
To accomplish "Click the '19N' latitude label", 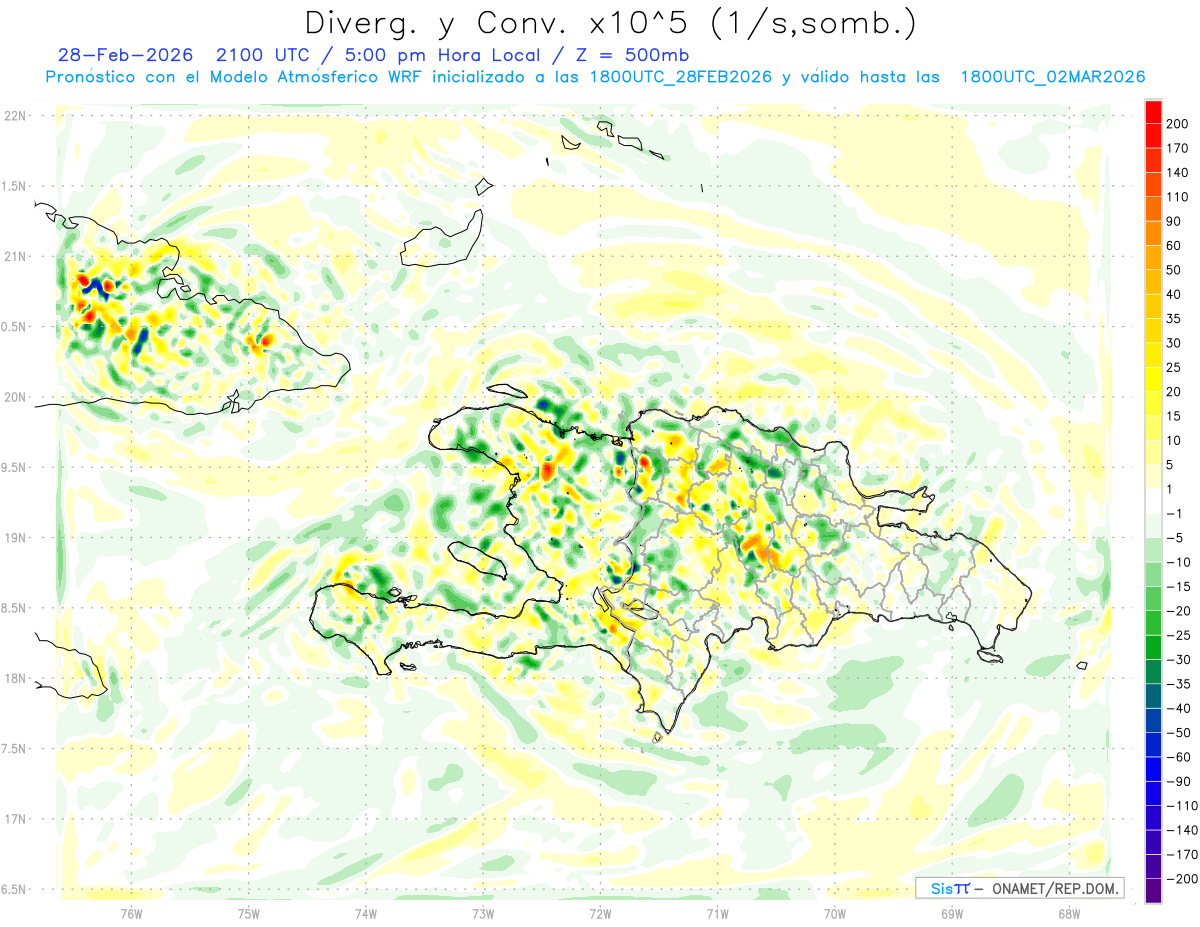I will [14, 538].
